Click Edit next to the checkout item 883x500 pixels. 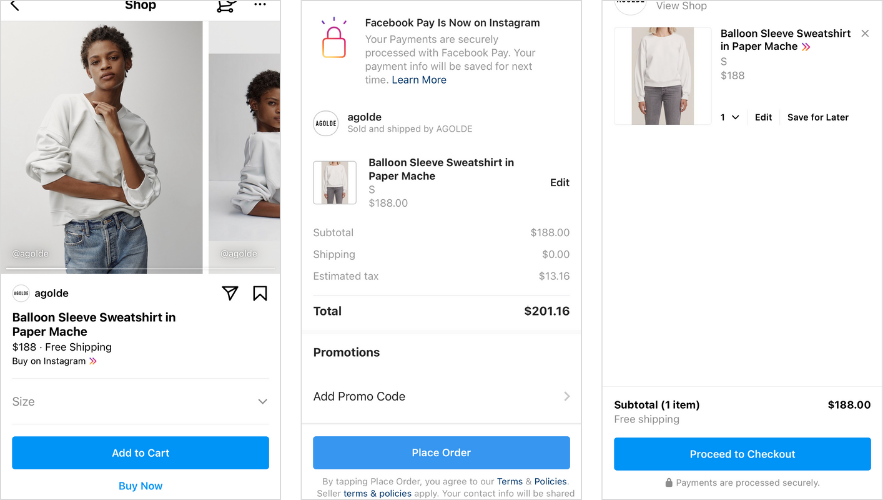tap(559, 182)
